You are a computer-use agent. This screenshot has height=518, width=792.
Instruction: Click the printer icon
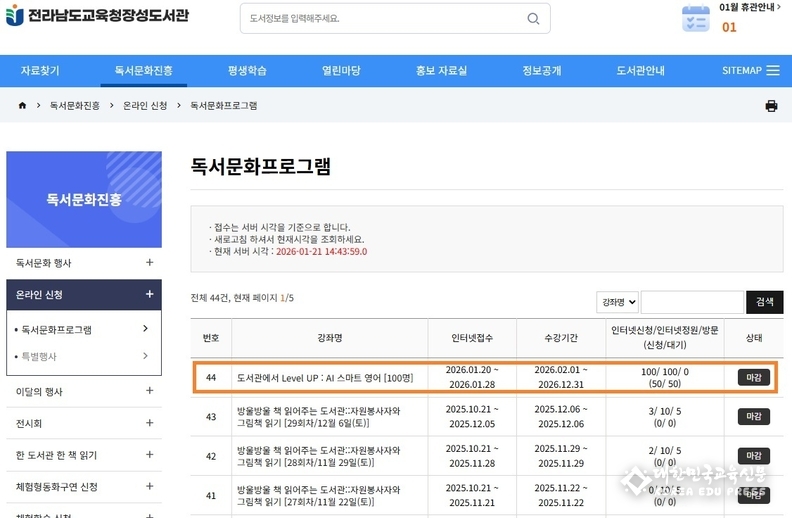[771, 106]
